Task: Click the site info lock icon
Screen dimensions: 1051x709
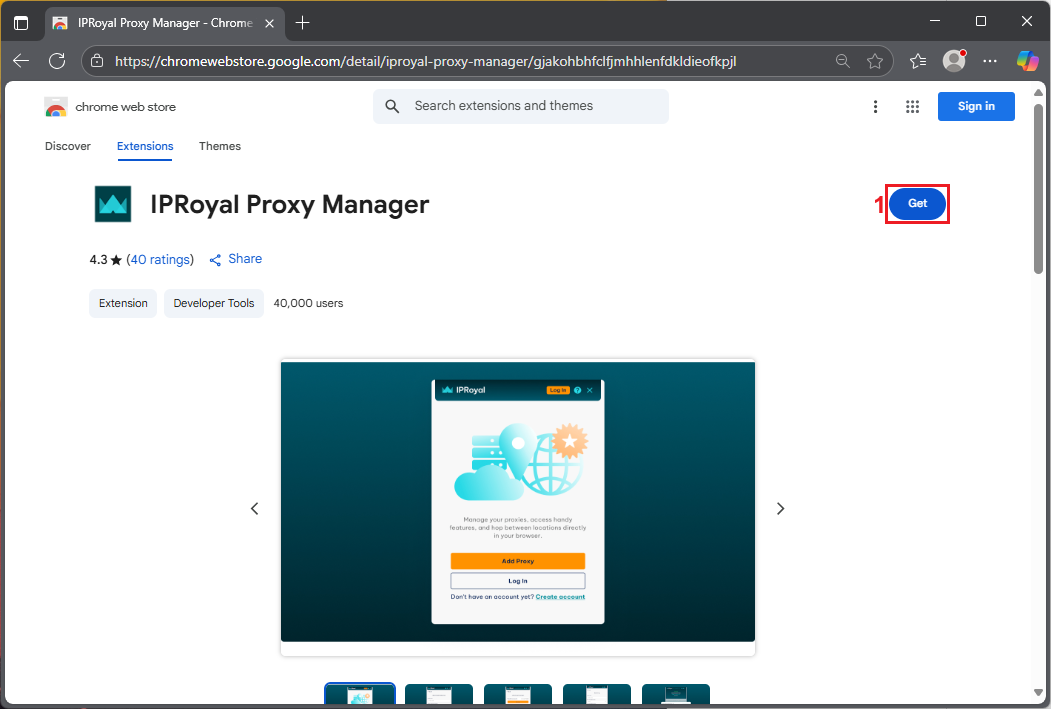Action: 97,61
